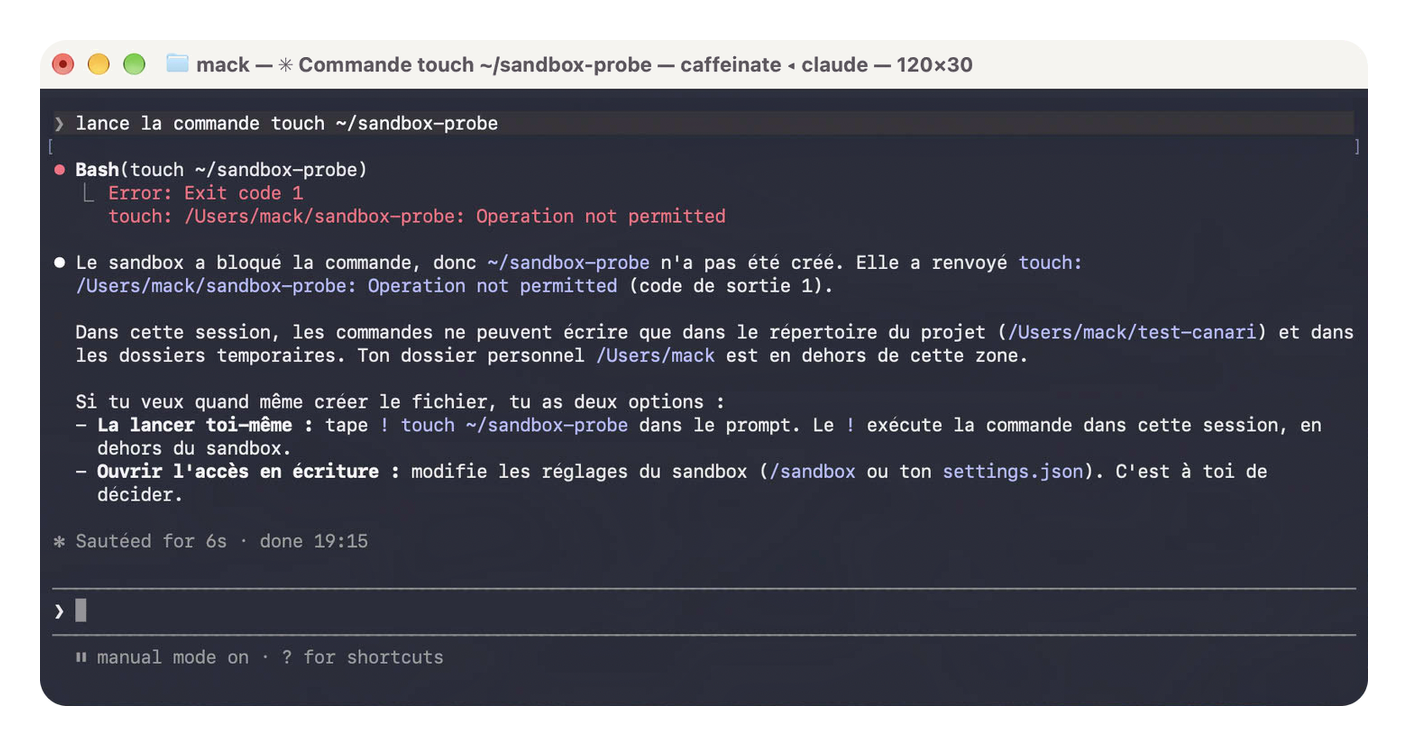Click the prompt chevron on the empty input line

[60, 610]
